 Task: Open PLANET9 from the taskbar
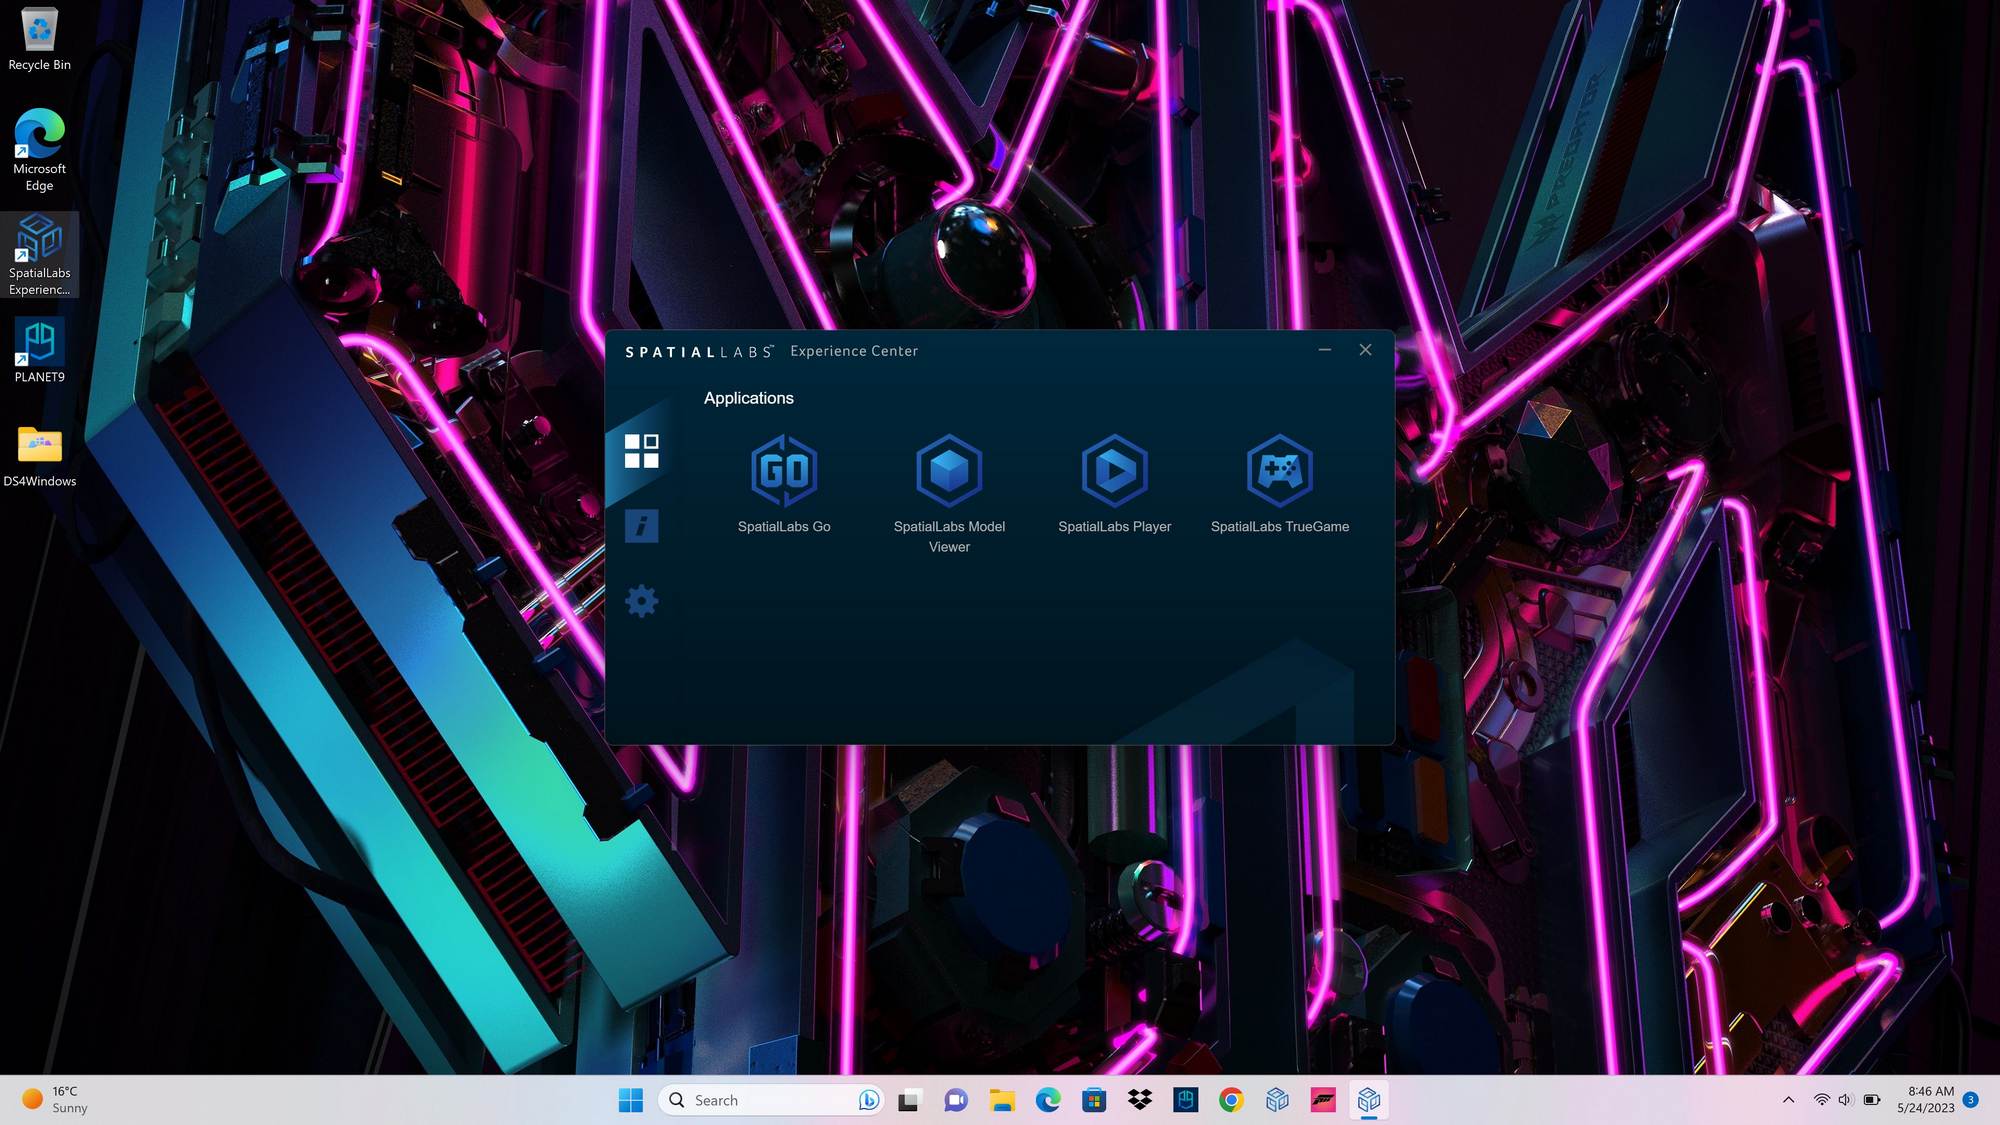pos(1185,1100)
